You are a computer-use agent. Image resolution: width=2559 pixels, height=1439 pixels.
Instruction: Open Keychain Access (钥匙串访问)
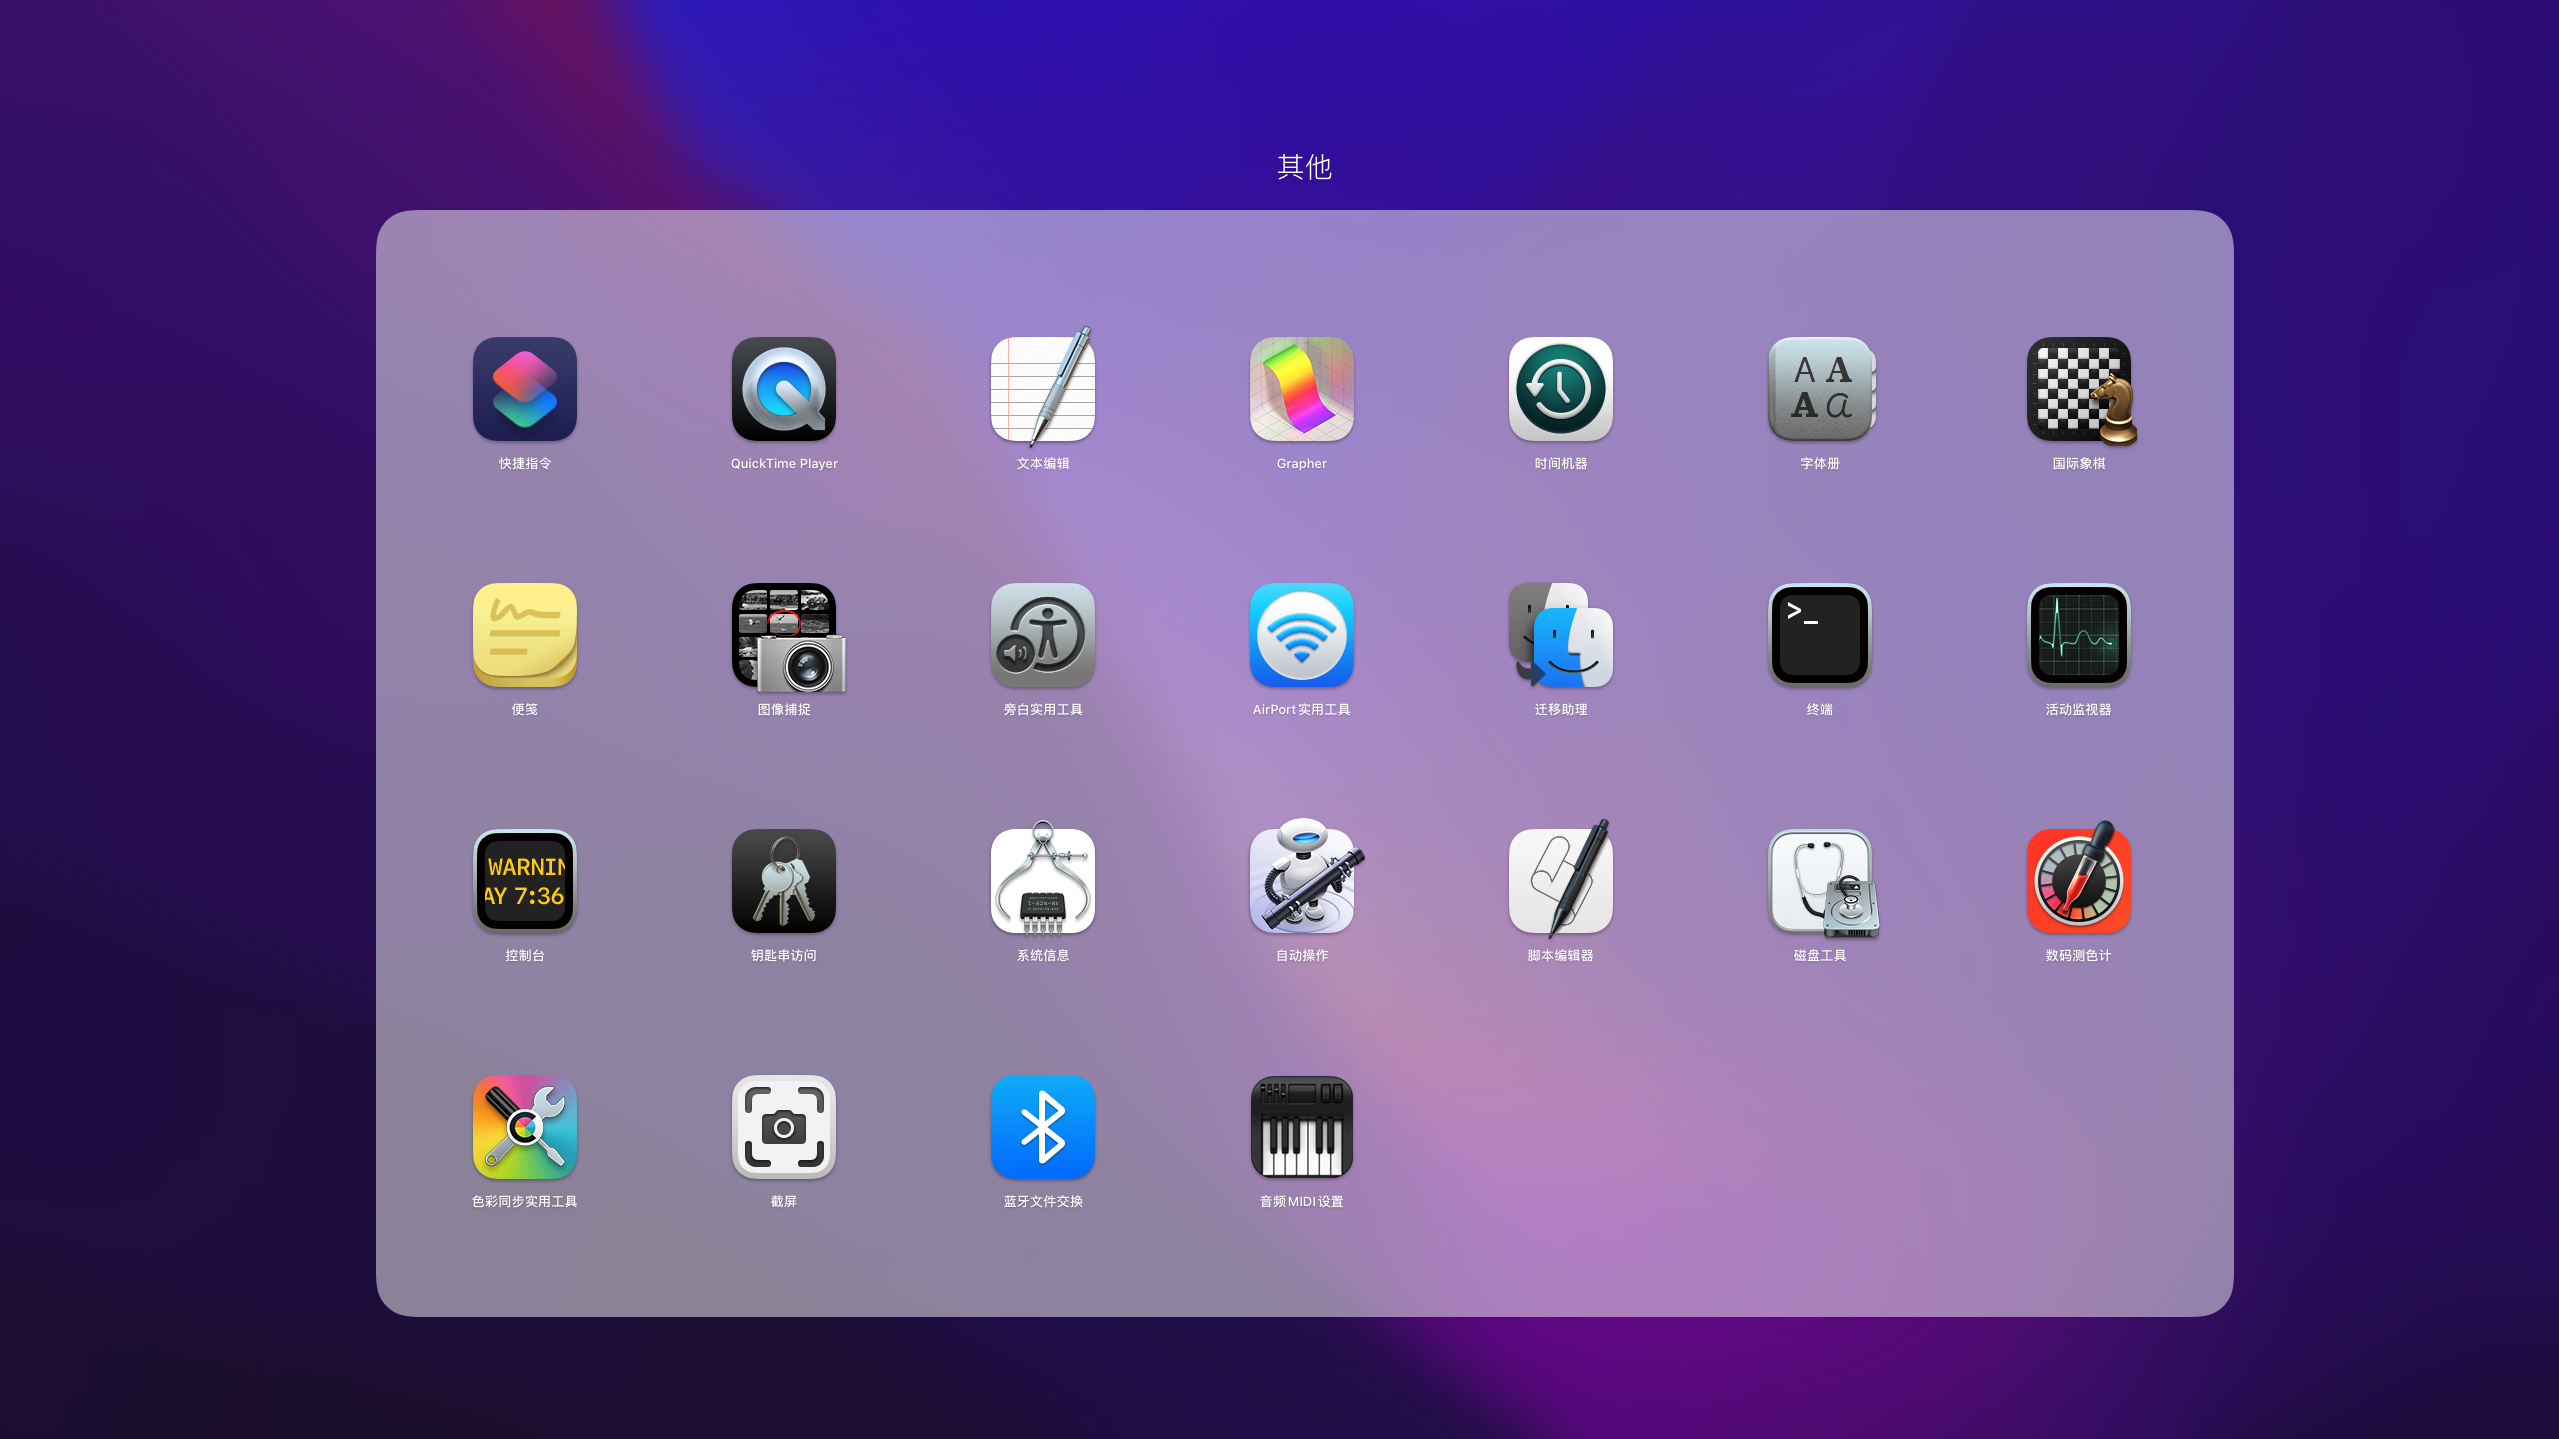[784, 881]
